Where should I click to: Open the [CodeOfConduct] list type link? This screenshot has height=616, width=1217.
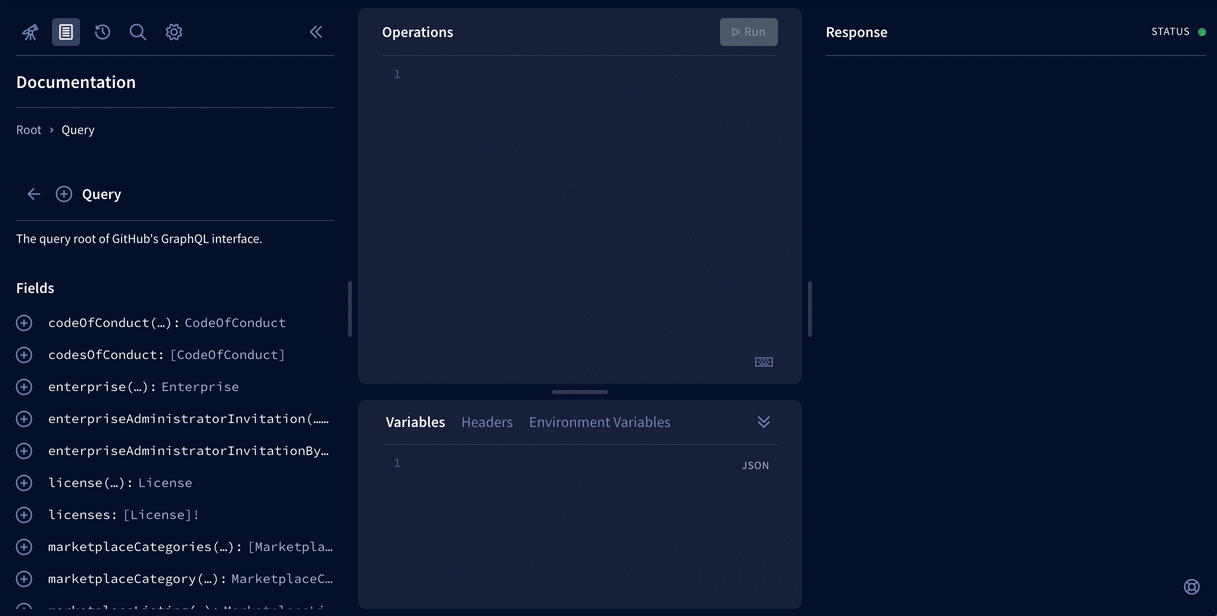point(227,355)
